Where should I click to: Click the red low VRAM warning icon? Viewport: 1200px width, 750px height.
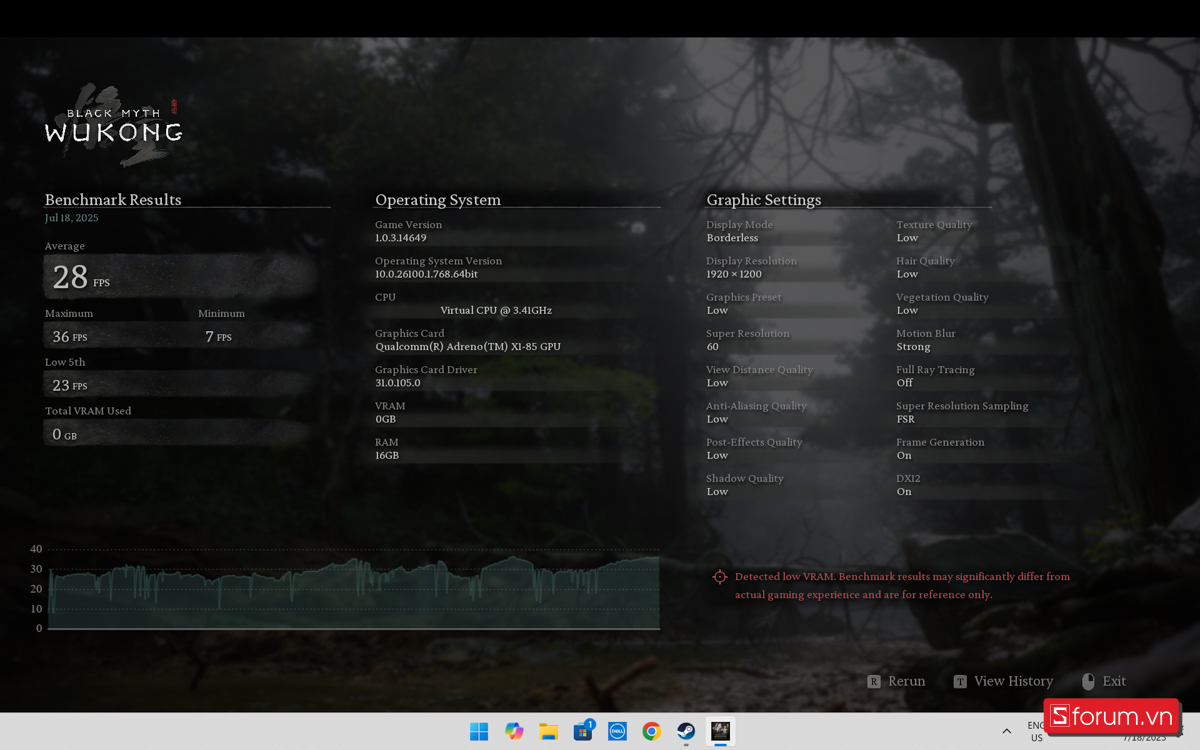[x=719, y=577]
